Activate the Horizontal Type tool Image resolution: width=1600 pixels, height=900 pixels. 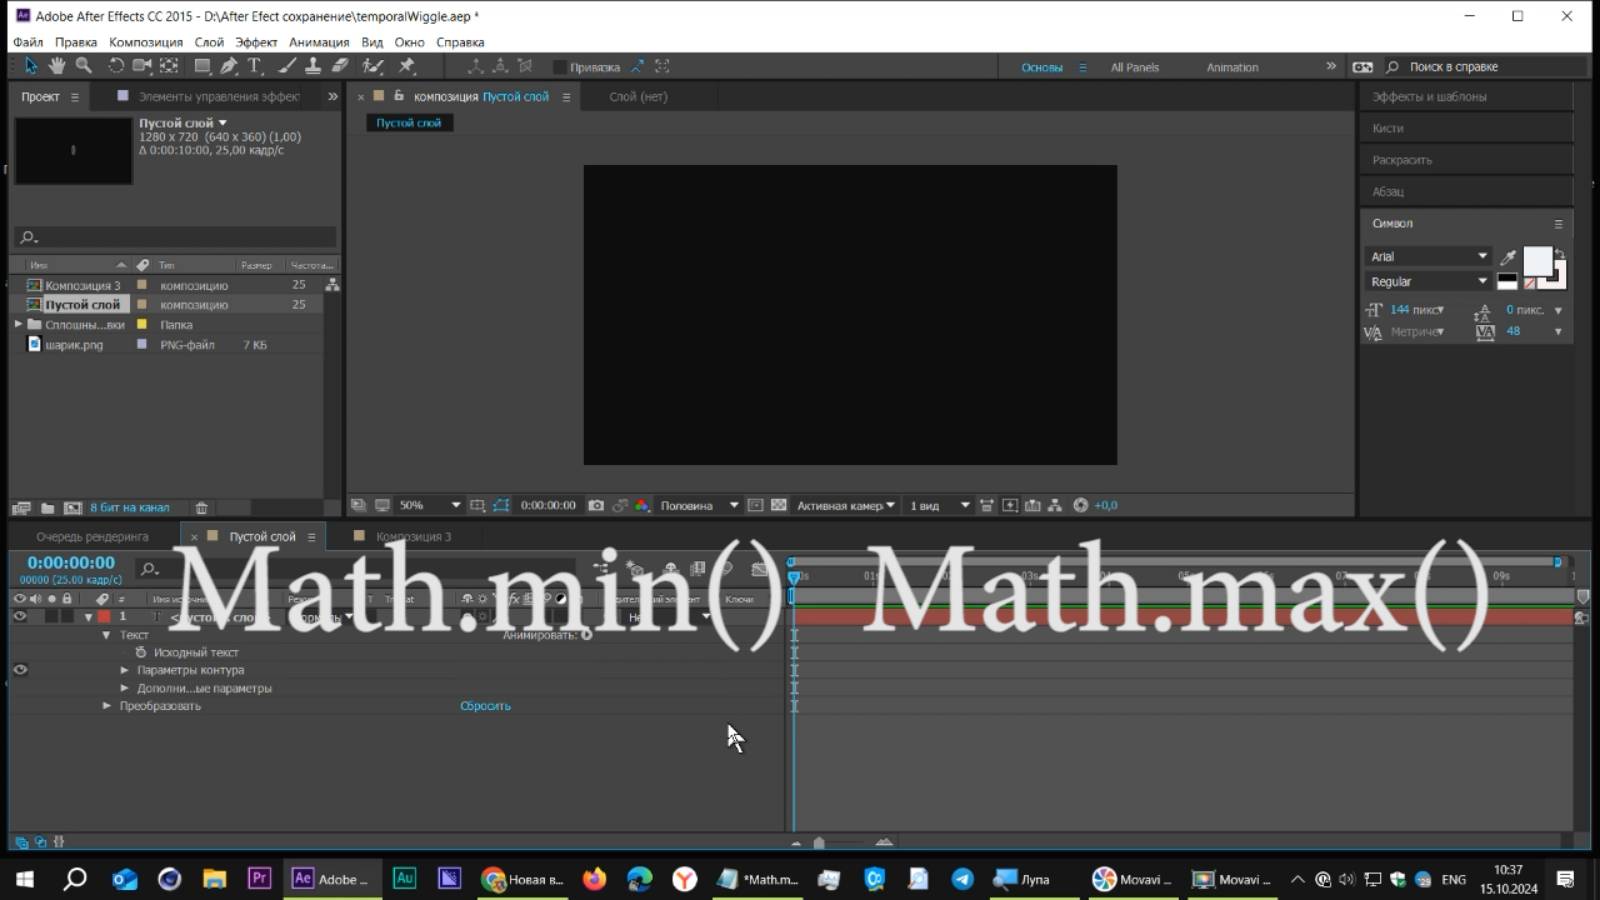pyautogui.click(x=255, y=66)
